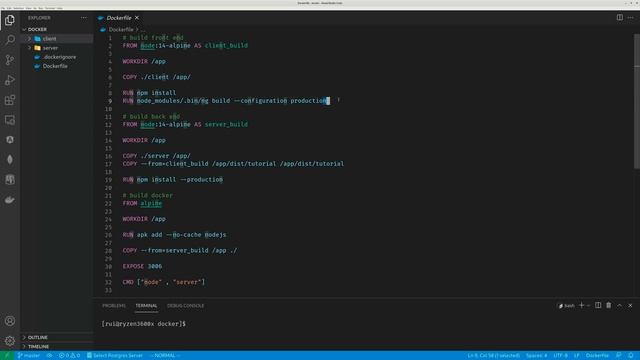640x360 pixels.
Task: Click the 'RUN apk add --no-cache nodejs' line
Action: [174, 235]
